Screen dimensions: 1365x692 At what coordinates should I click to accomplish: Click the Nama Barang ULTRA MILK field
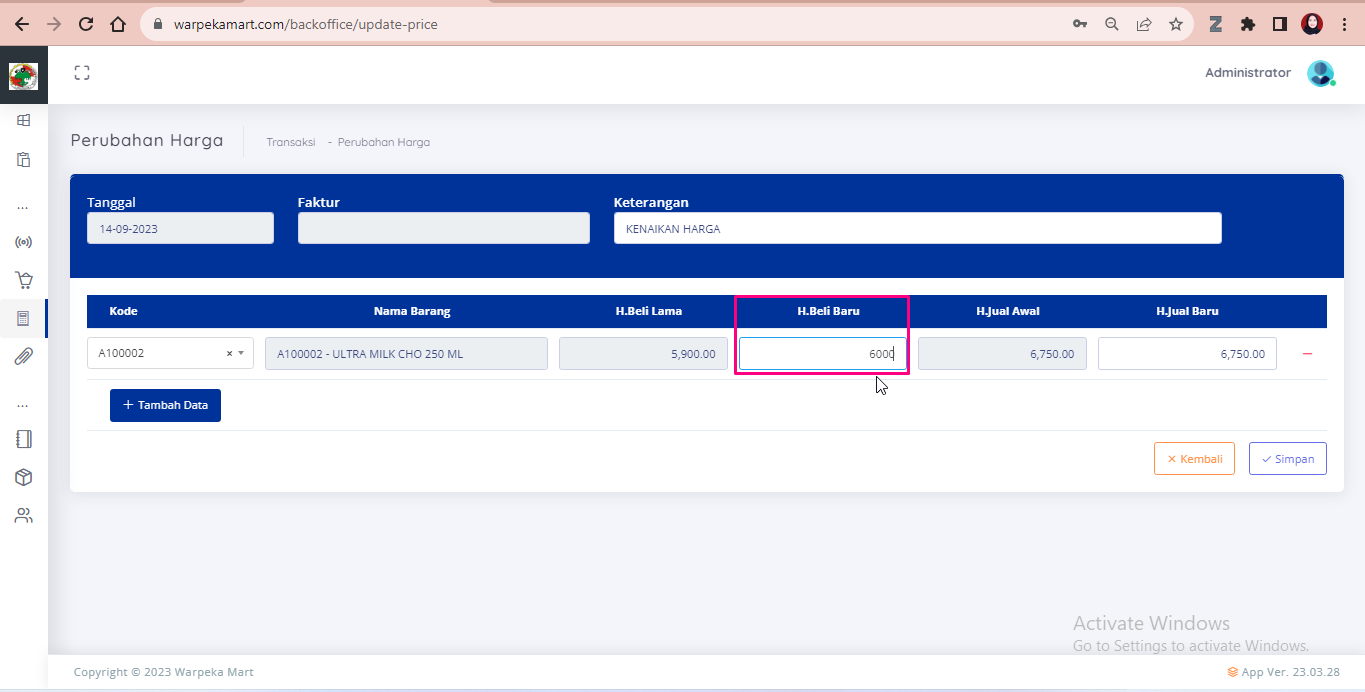coord(406,354)
